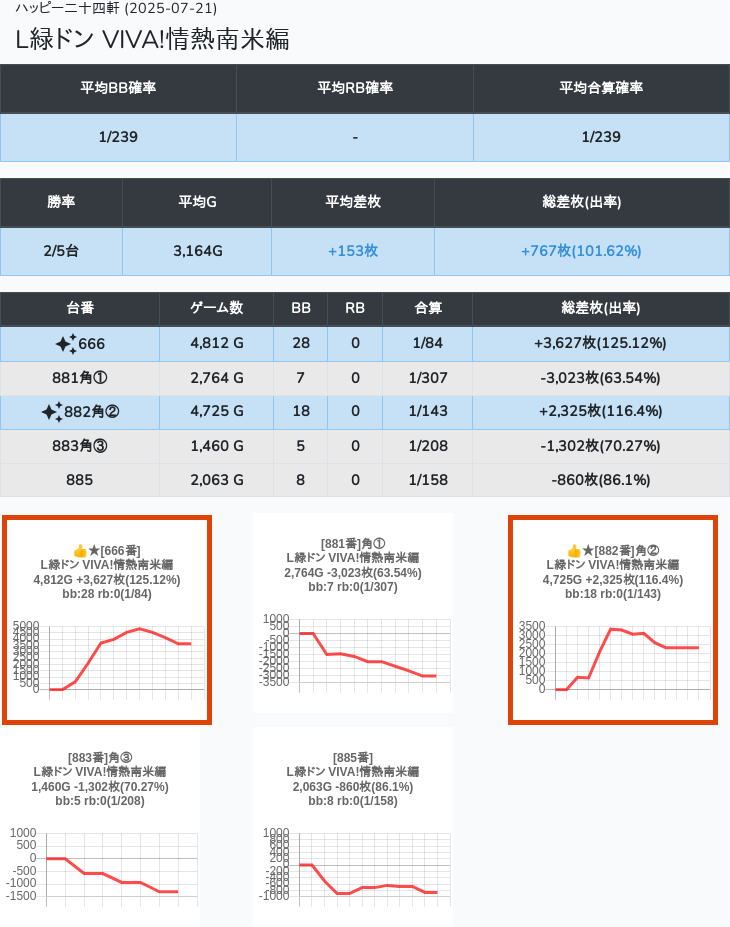Click thumbs-up icon on the 666番 card
Viewport: 730px width, 927px height.
80,551
